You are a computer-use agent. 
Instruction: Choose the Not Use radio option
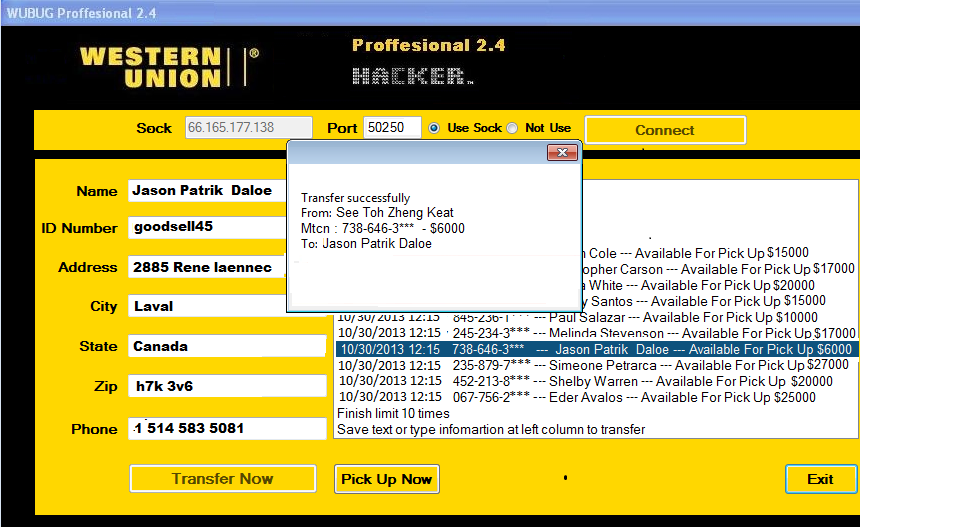512,128
